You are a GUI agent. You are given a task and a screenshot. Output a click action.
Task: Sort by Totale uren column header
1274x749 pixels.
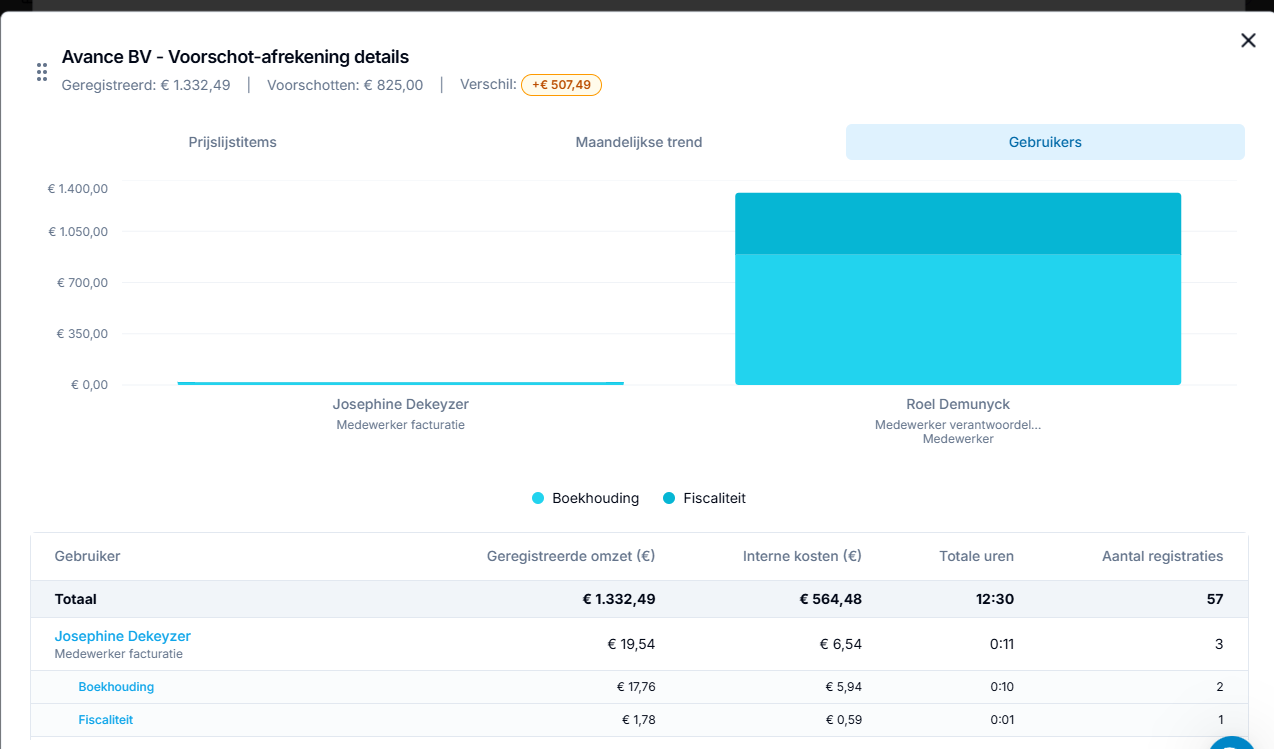977,556
